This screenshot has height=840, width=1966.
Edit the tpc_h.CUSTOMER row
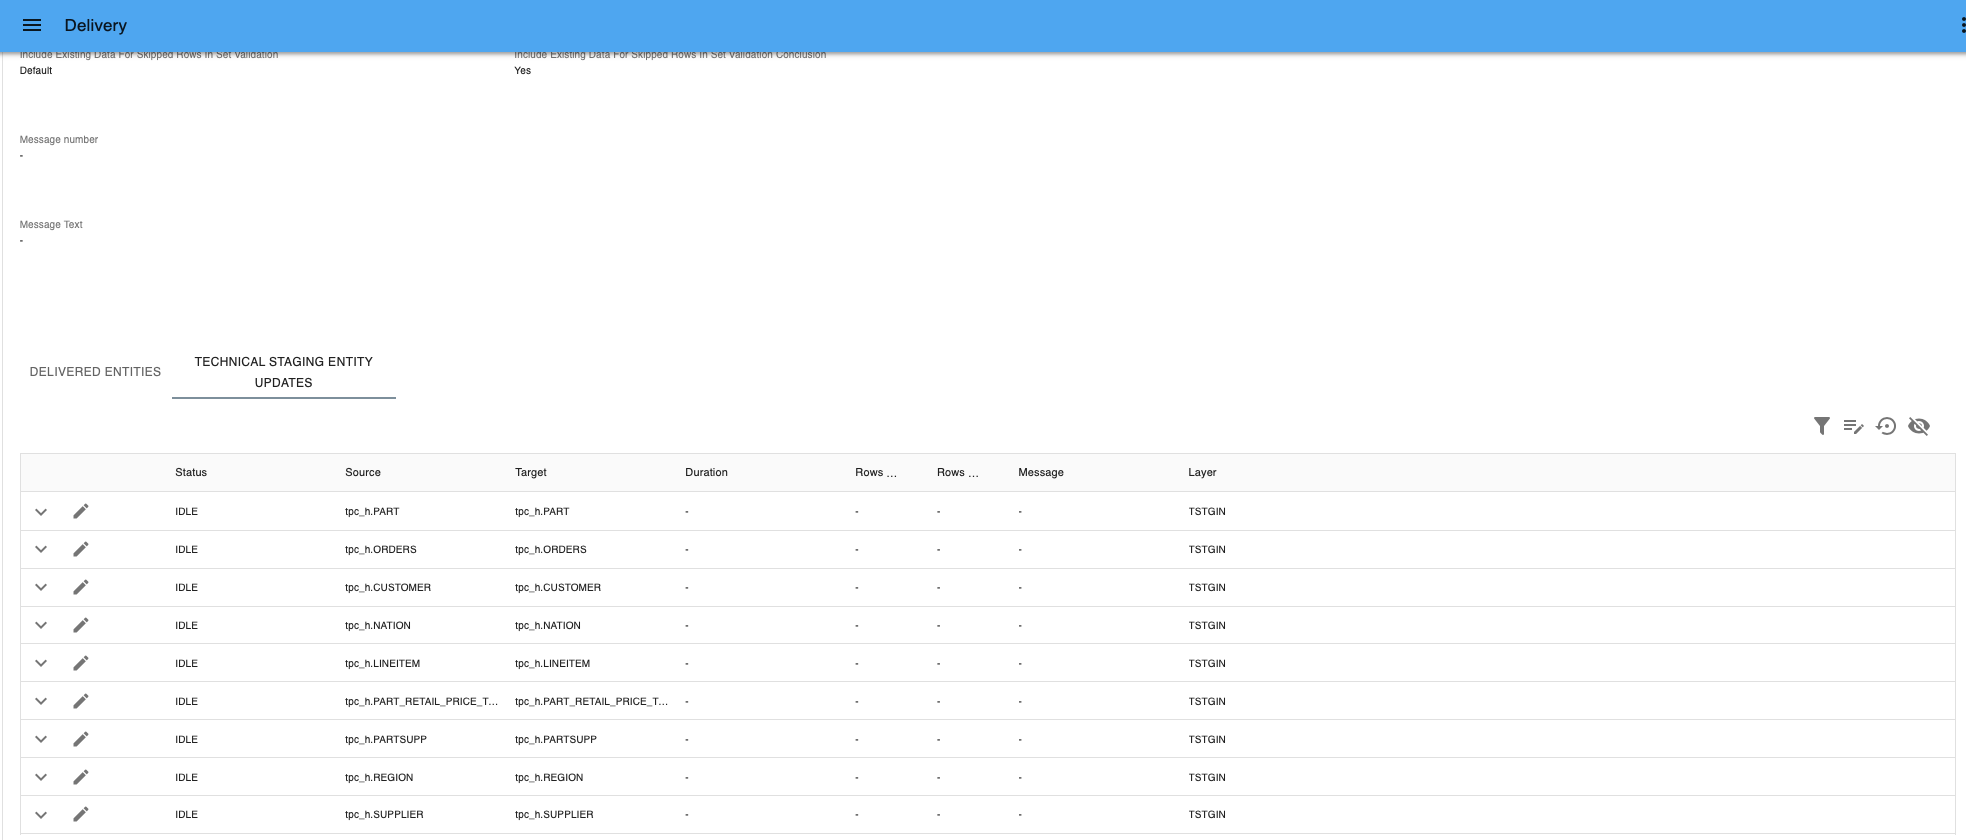click(81, 587)
